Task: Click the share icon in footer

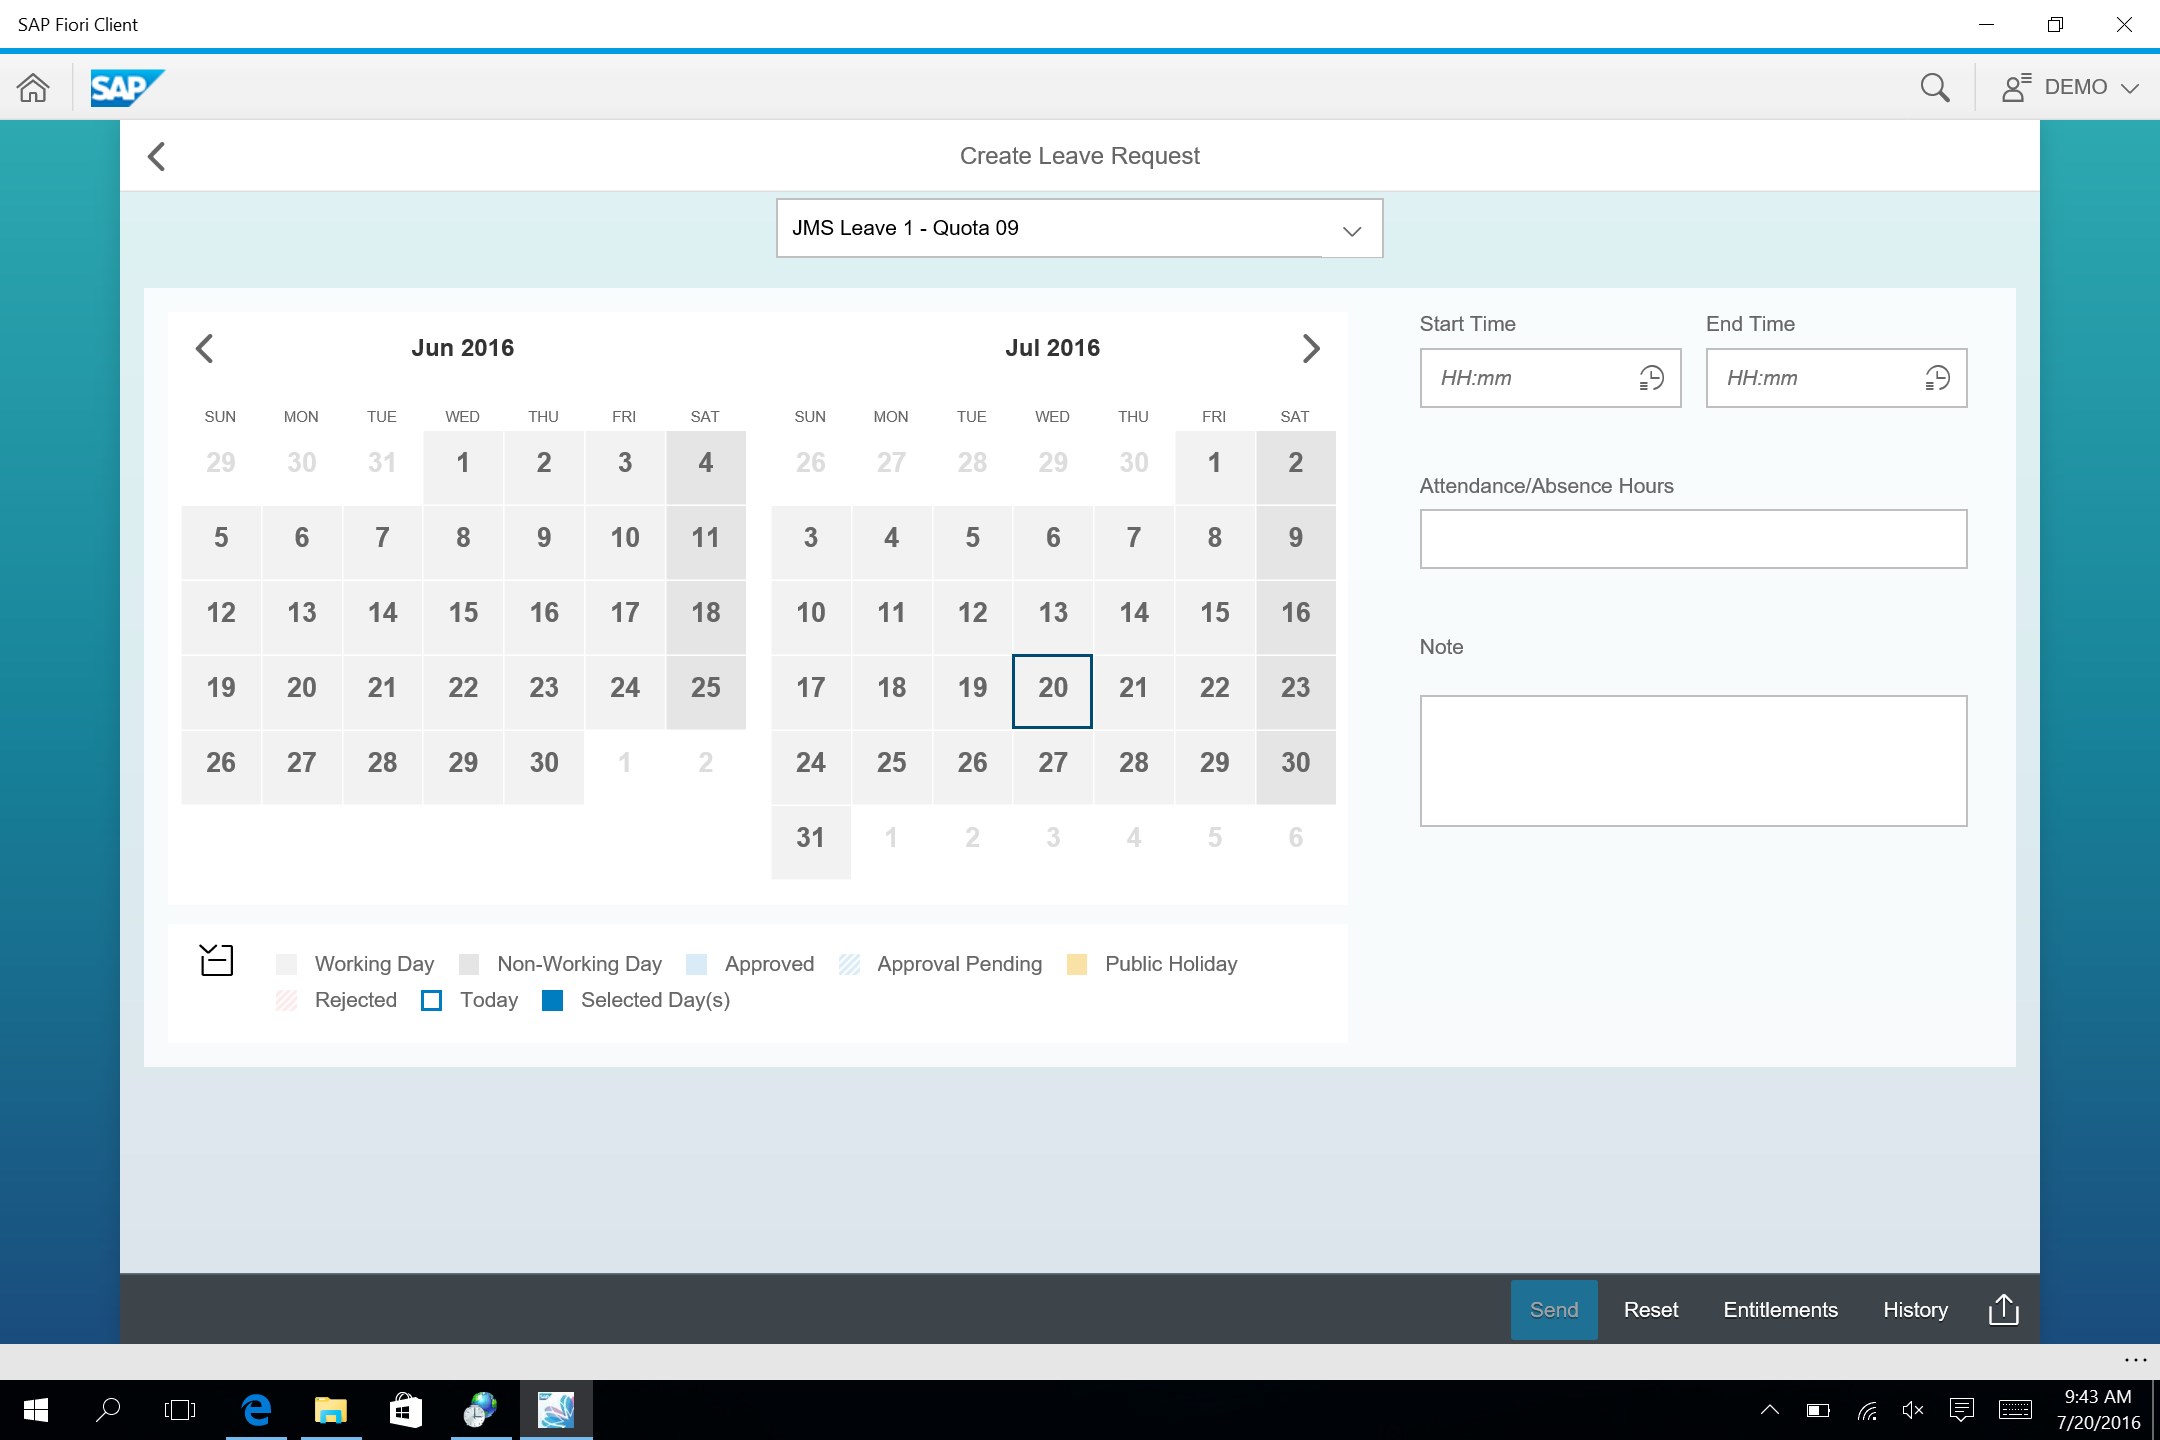Action: (2003, 1309)
